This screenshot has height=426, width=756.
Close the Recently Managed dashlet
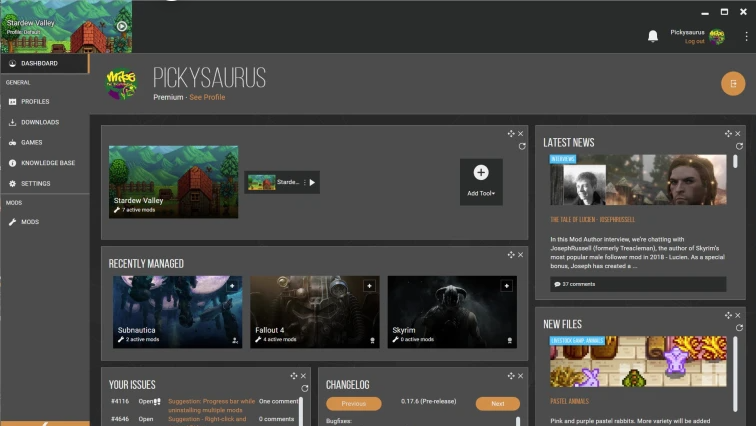click(520, 254)
